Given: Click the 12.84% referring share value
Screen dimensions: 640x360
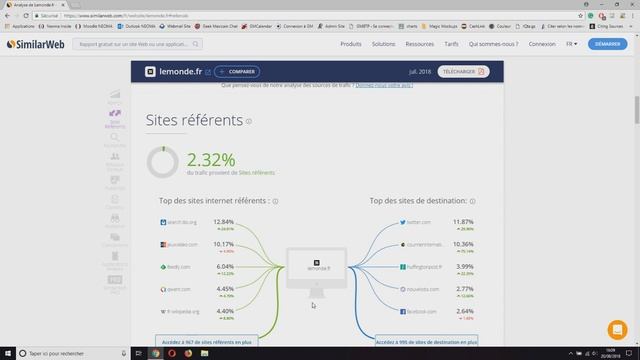Looking at the screenshot, I should point(223,222).
